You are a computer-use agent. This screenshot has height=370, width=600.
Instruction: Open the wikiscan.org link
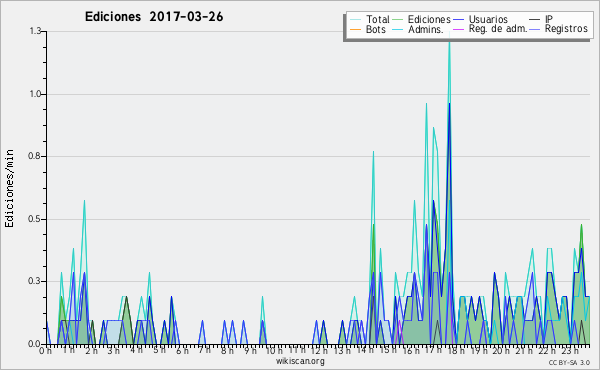pos(300,361)
